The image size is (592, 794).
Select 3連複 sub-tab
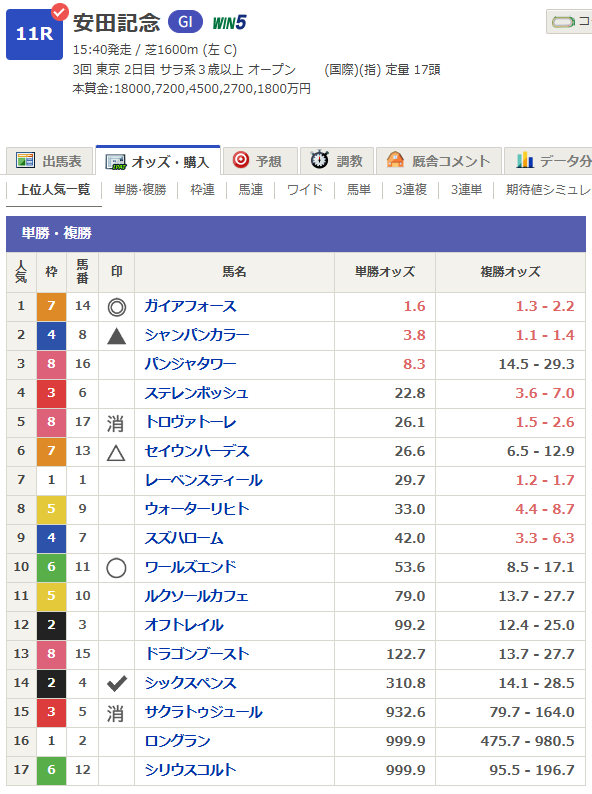(411, 190)
